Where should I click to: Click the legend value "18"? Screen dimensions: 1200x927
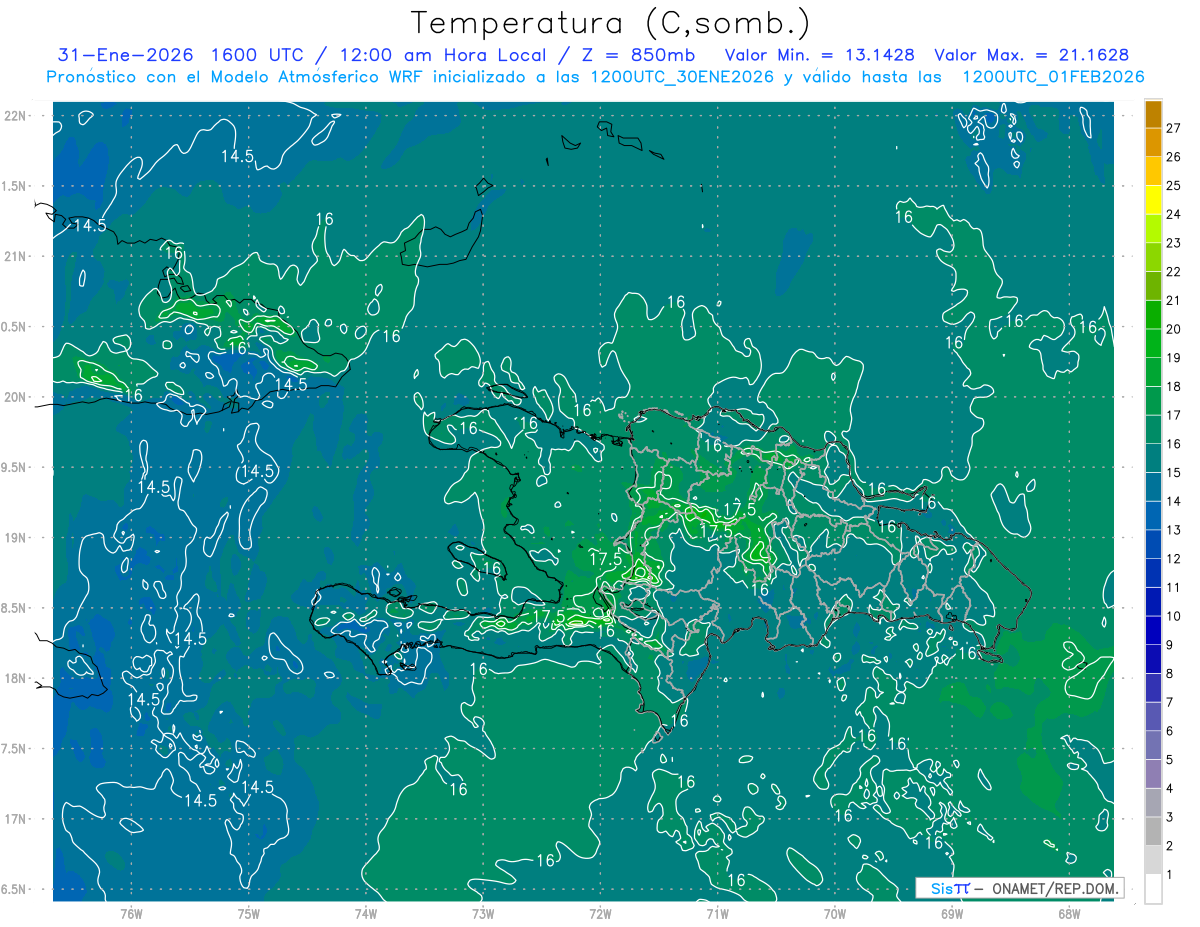(1174, 386)
